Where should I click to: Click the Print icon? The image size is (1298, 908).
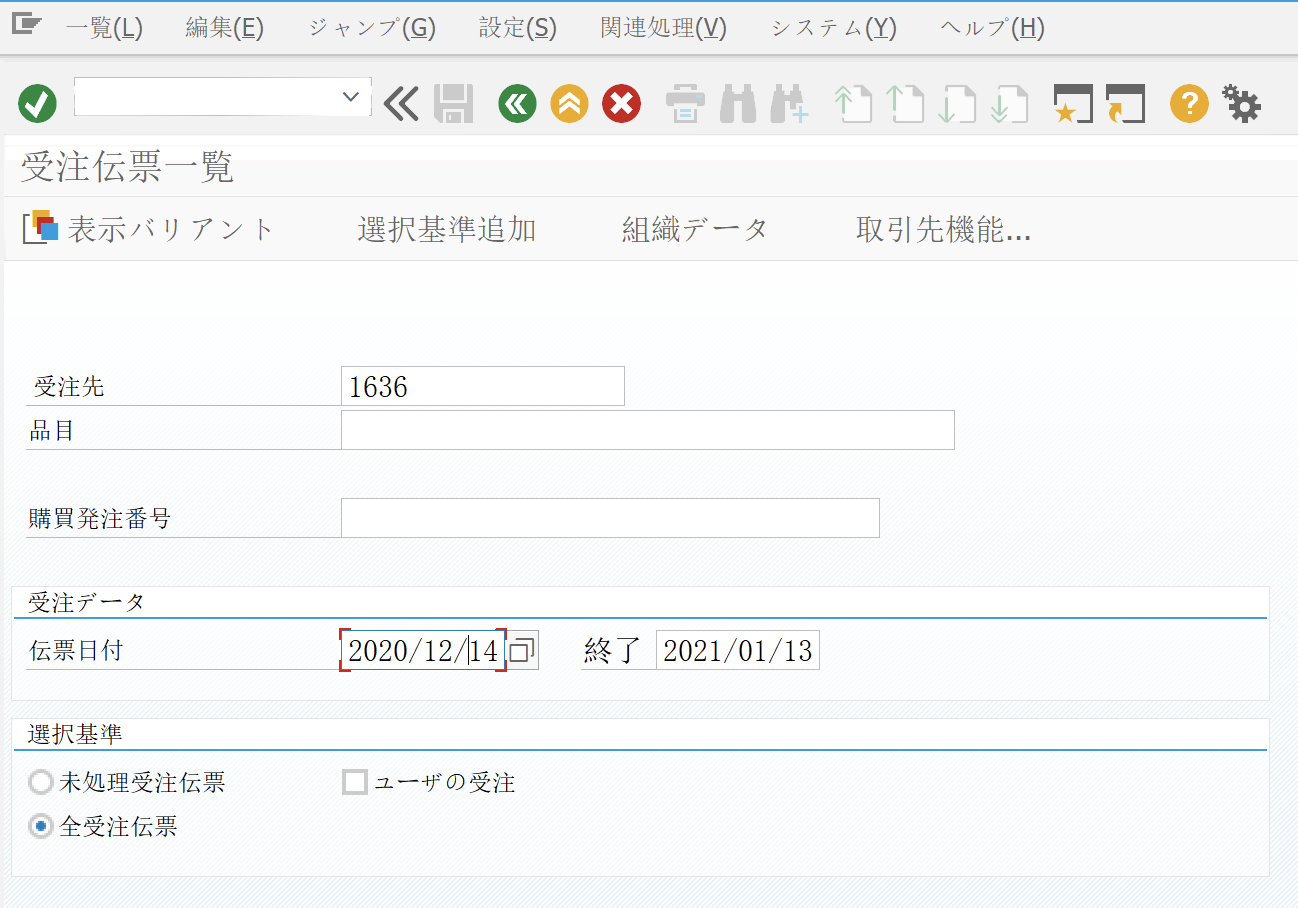[x=685, y=103]
